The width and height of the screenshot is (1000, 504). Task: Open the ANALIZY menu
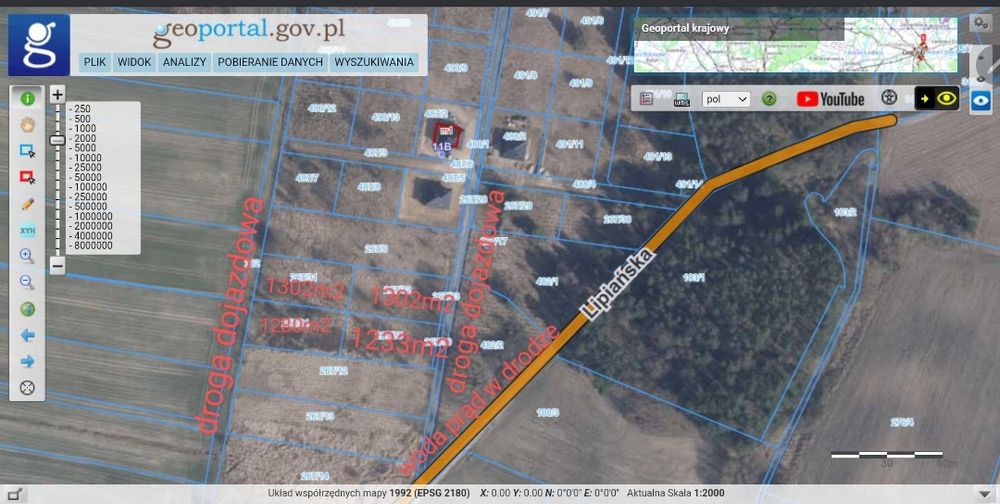click(184, 63)
